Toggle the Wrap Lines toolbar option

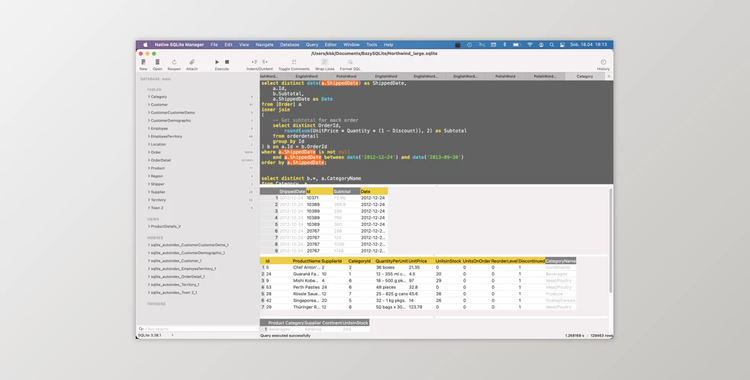(x=325, y=62)
